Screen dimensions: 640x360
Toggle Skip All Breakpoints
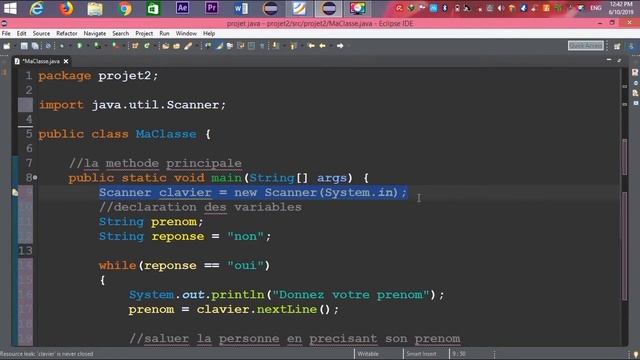tap(48, 46)
